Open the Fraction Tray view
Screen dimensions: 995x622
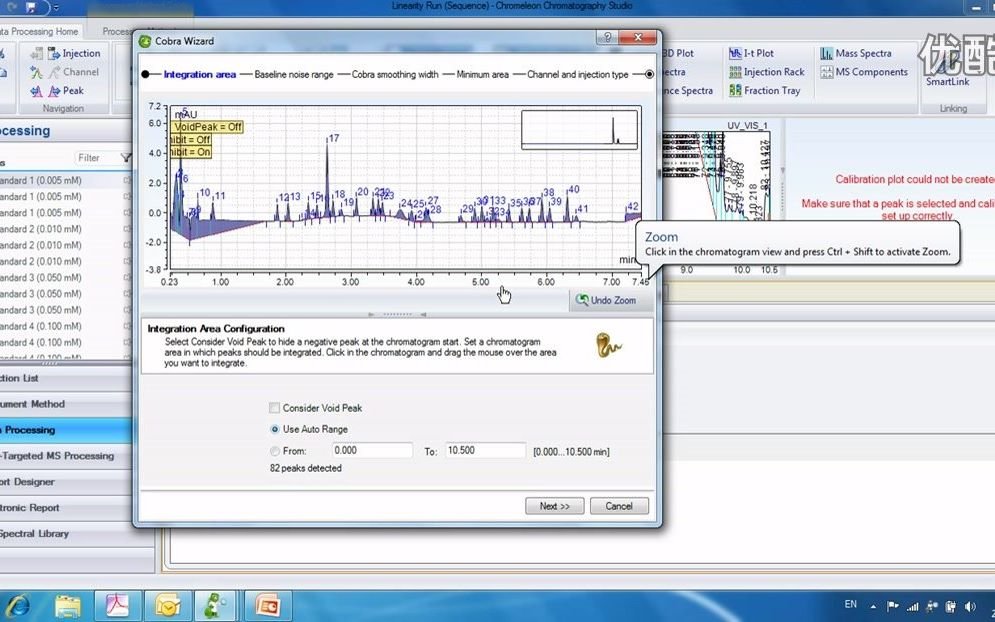coord(765,90)
